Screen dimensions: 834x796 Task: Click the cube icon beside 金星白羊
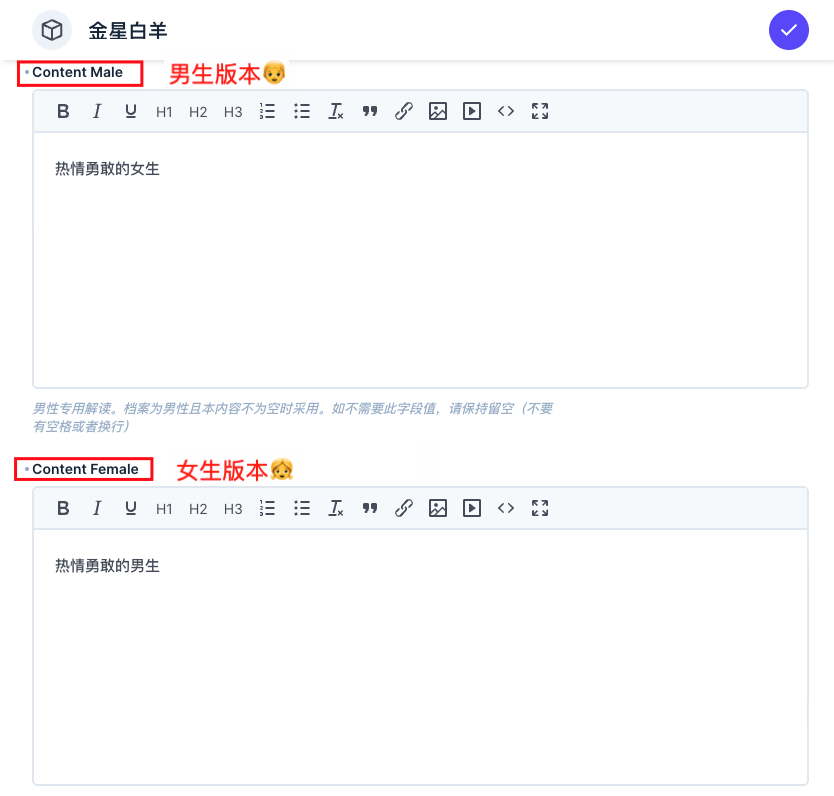(52, 30)
